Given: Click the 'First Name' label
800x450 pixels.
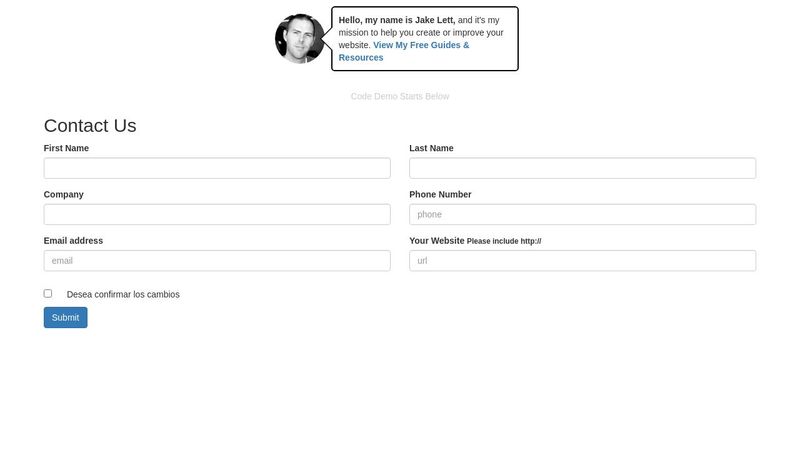Looking at the screenshot, I should tap(66, 148).
